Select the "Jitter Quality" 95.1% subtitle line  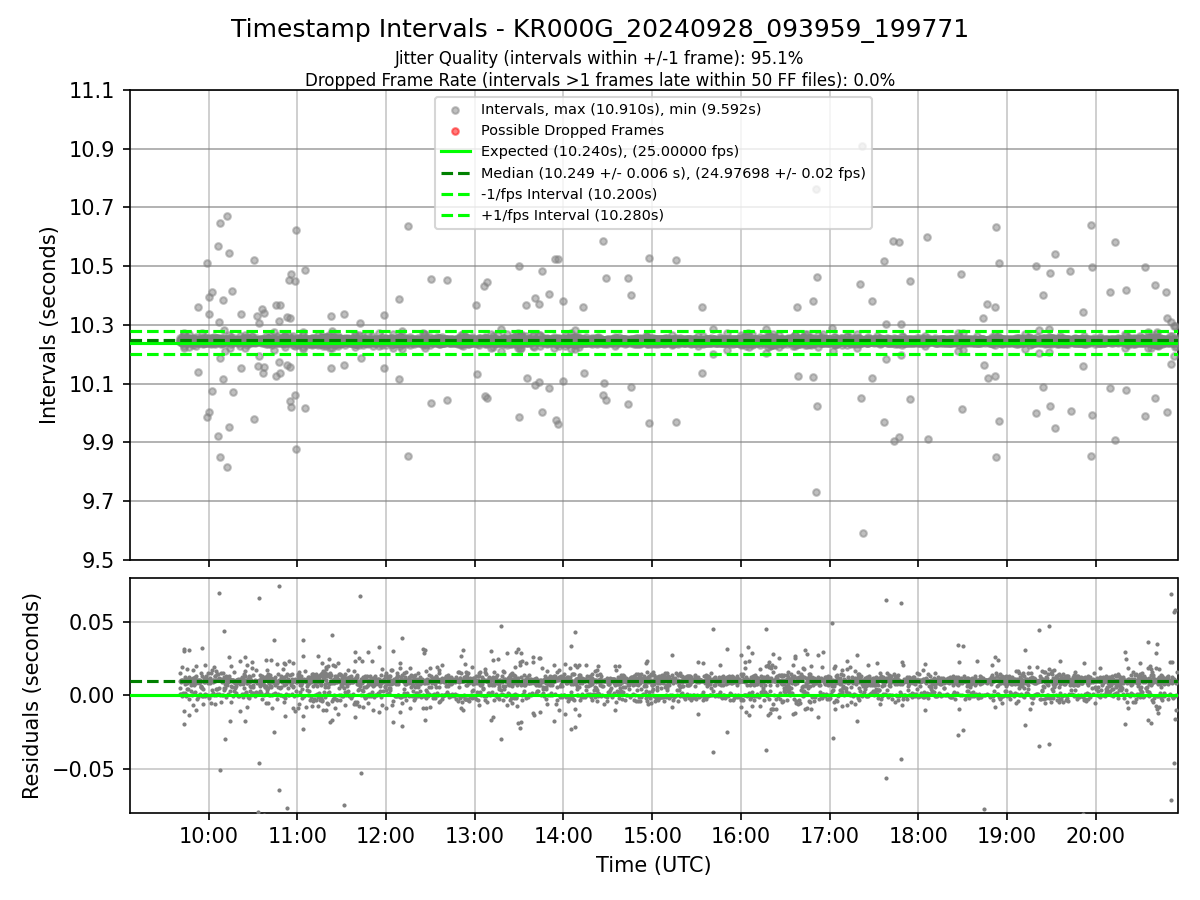[x=599, y=59]
